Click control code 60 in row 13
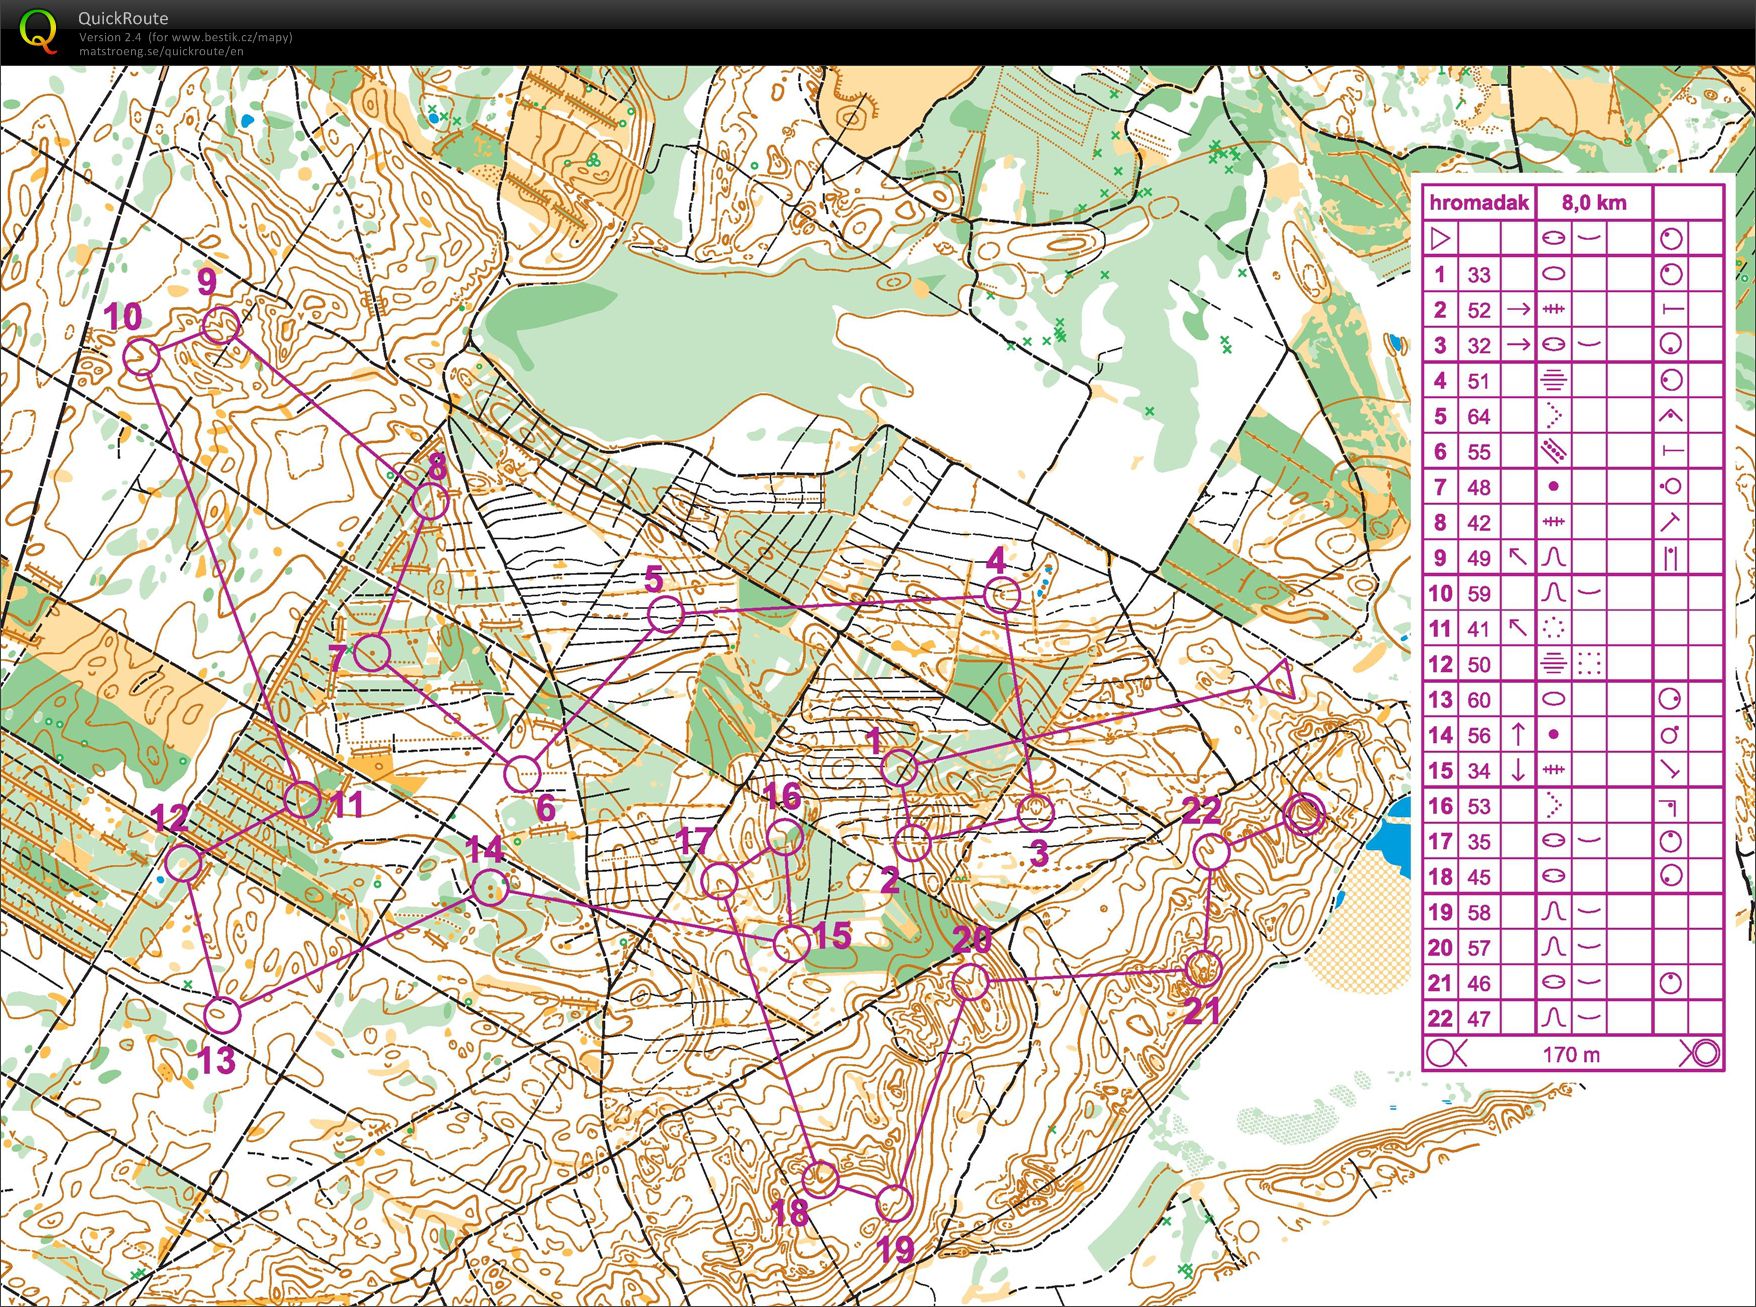 pos(1479,700)
